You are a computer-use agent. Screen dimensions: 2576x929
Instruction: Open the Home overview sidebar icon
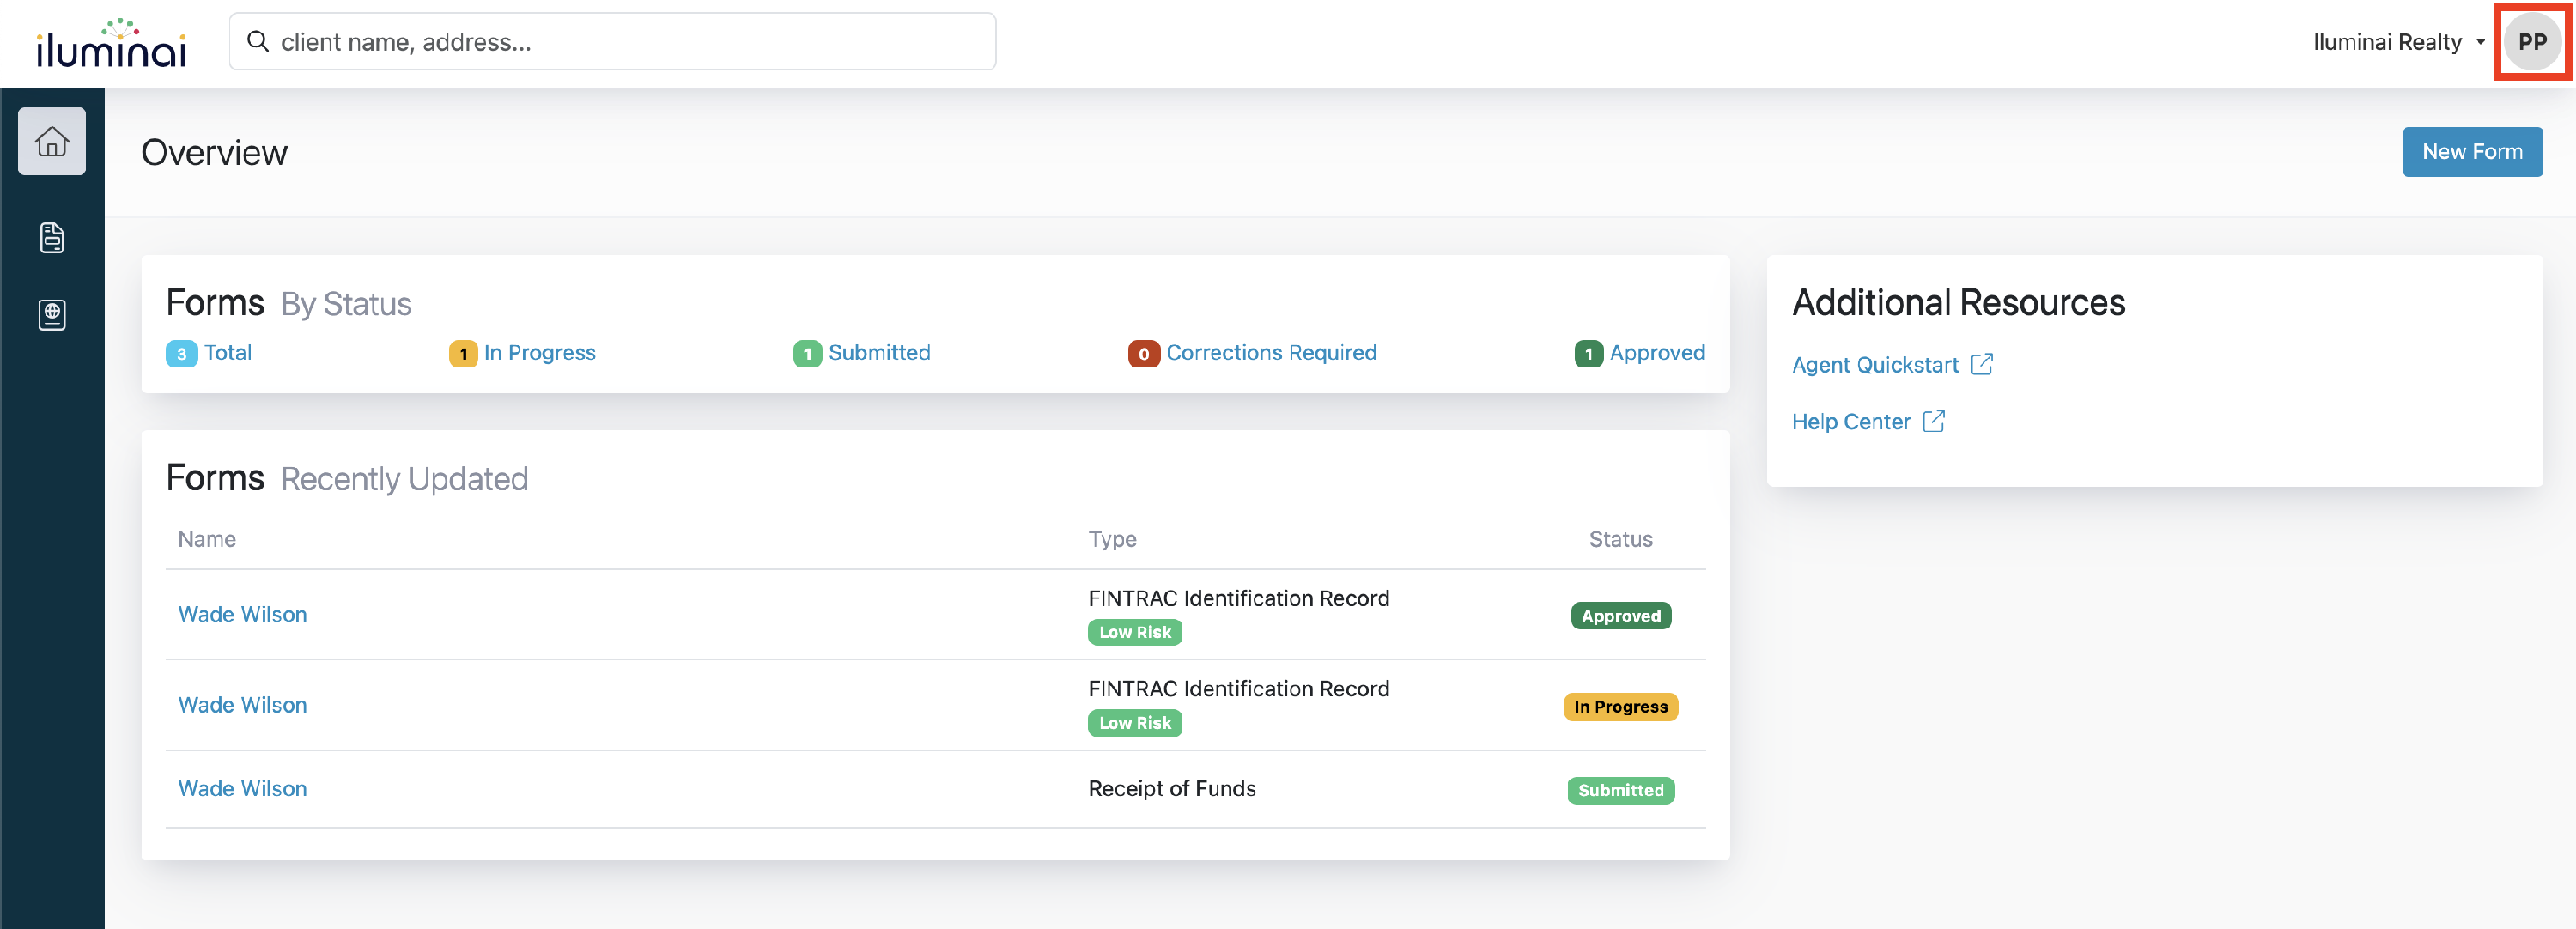click(52, 141)
